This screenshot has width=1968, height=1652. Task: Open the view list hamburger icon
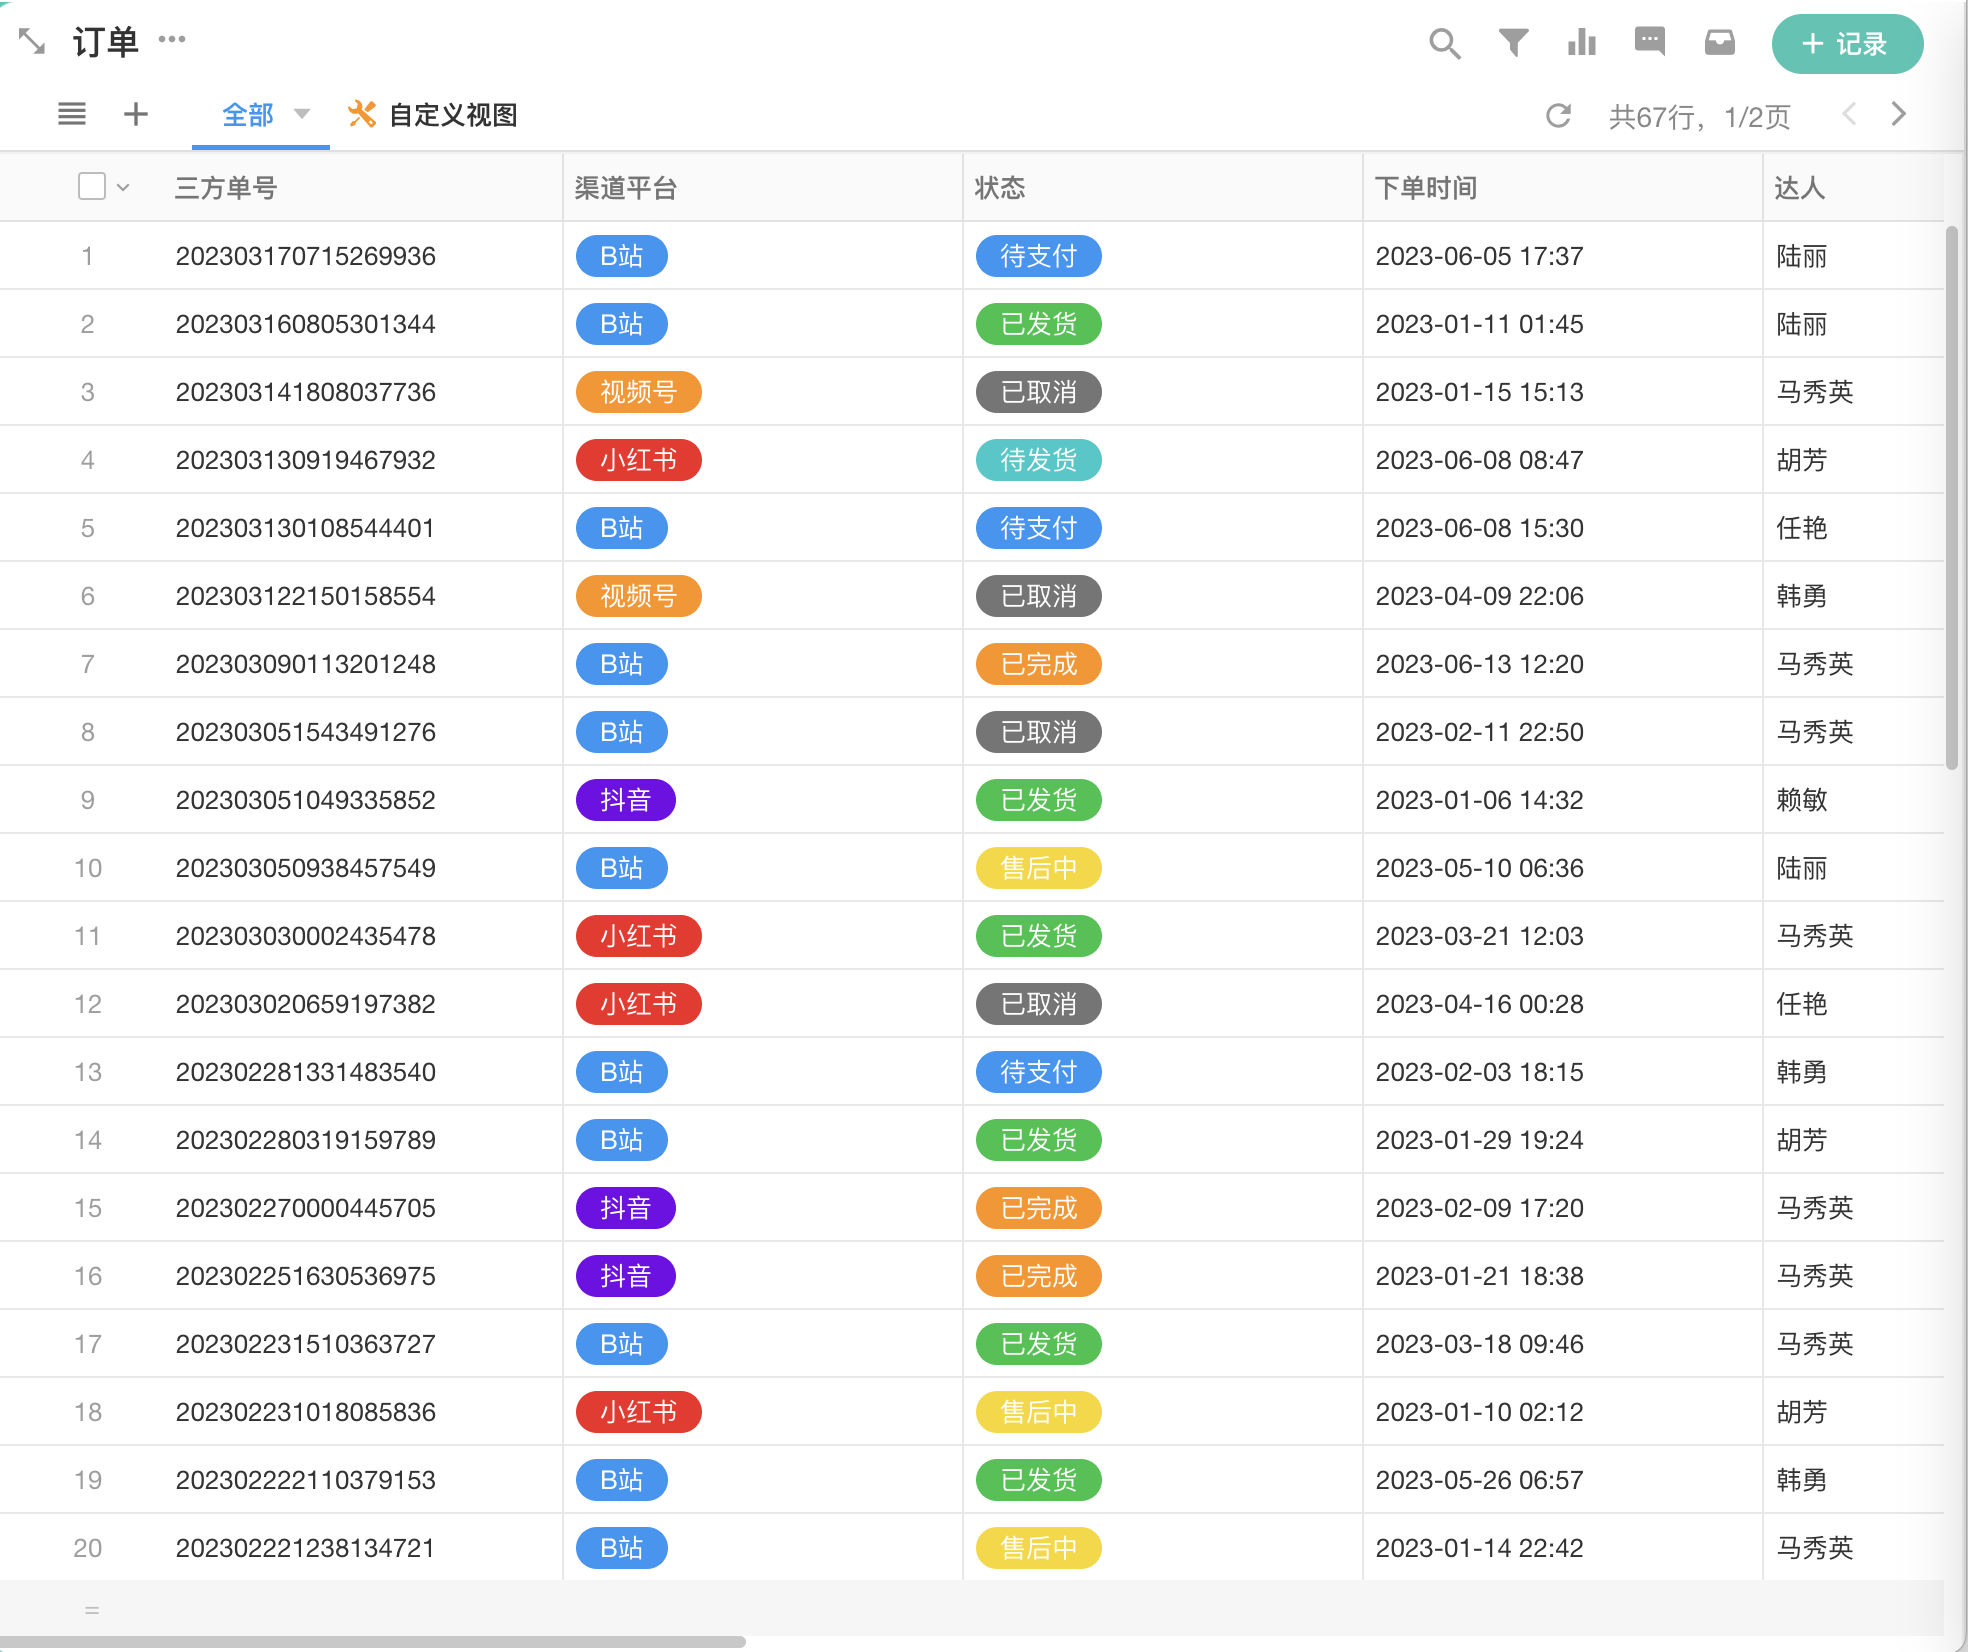72,114
